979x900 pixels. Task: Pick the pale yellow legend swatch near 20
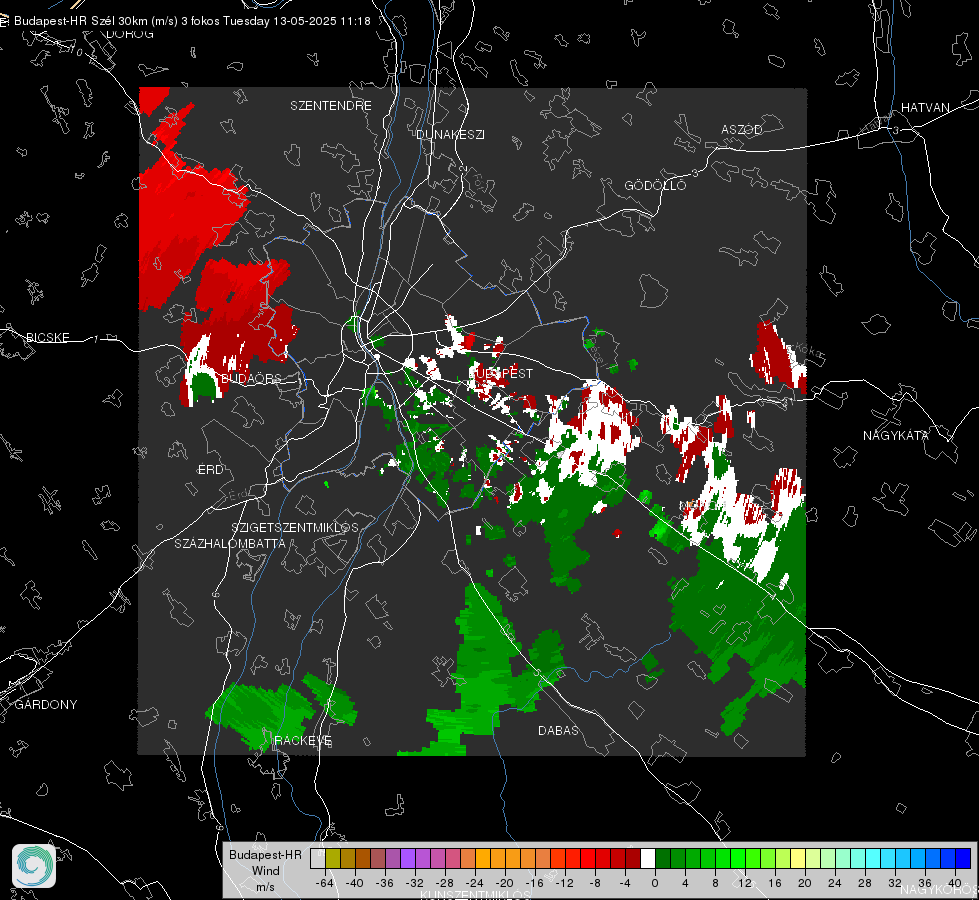click(x=799, y=859)
